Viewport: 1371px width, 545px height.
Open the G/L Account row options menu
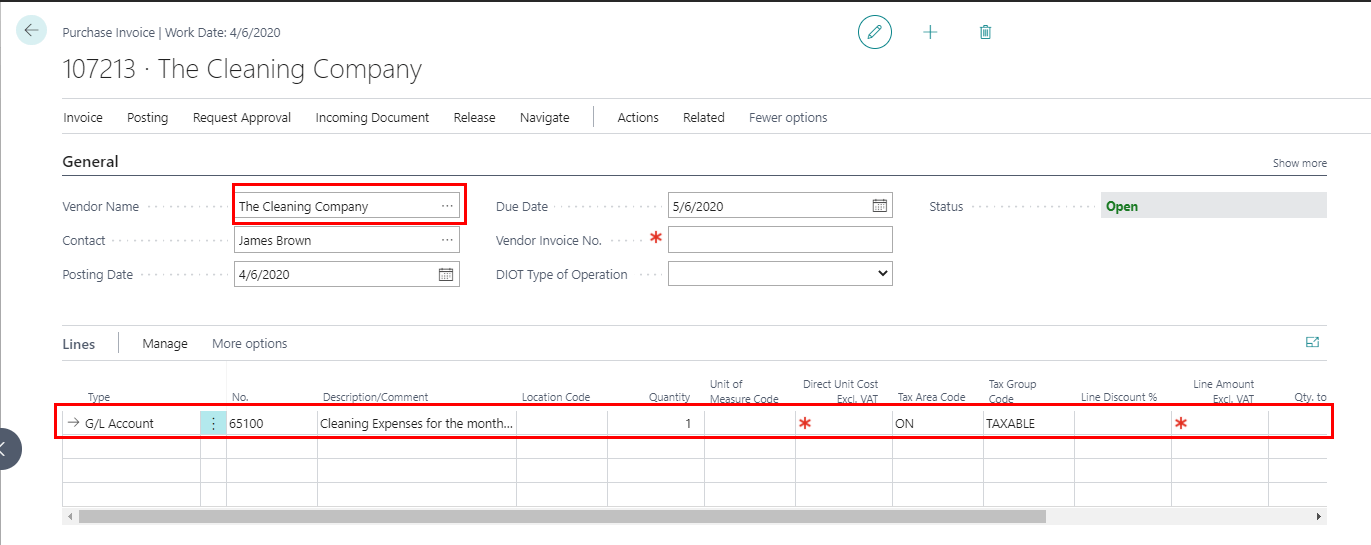(213, 423)
